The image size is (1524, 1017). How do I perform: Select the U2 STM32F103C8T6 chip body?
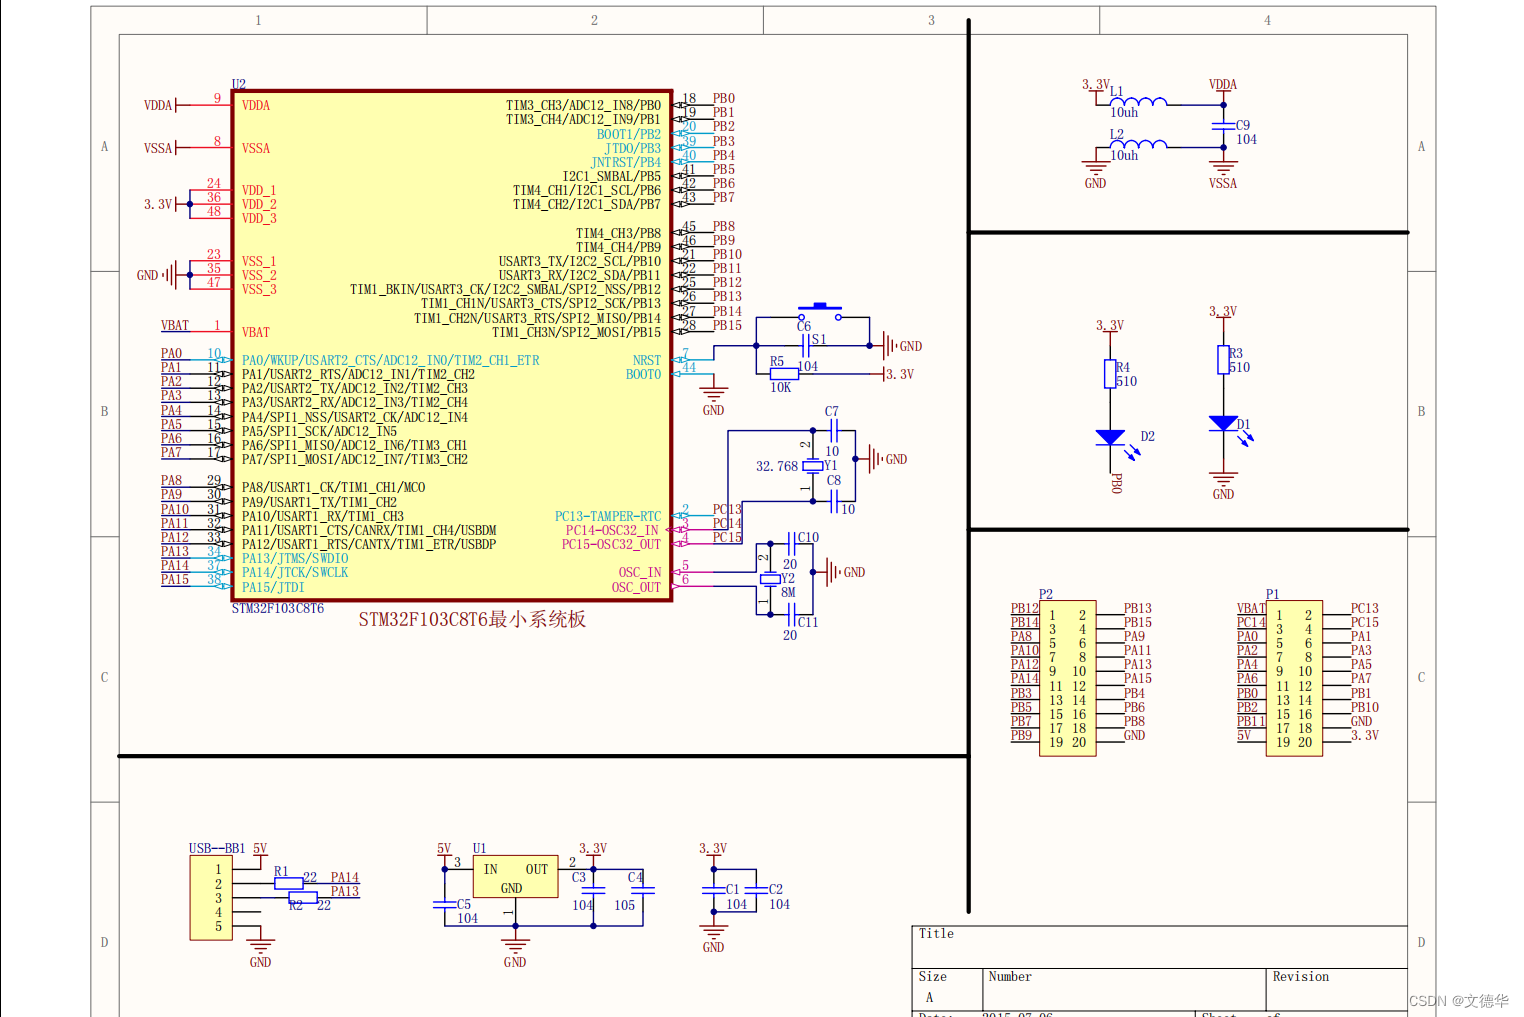[x=452, y=345]
